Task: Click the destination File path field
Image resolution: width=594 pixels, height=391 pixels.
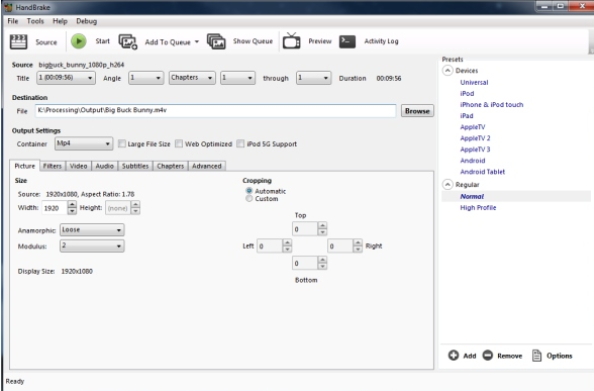Action: 216,111
